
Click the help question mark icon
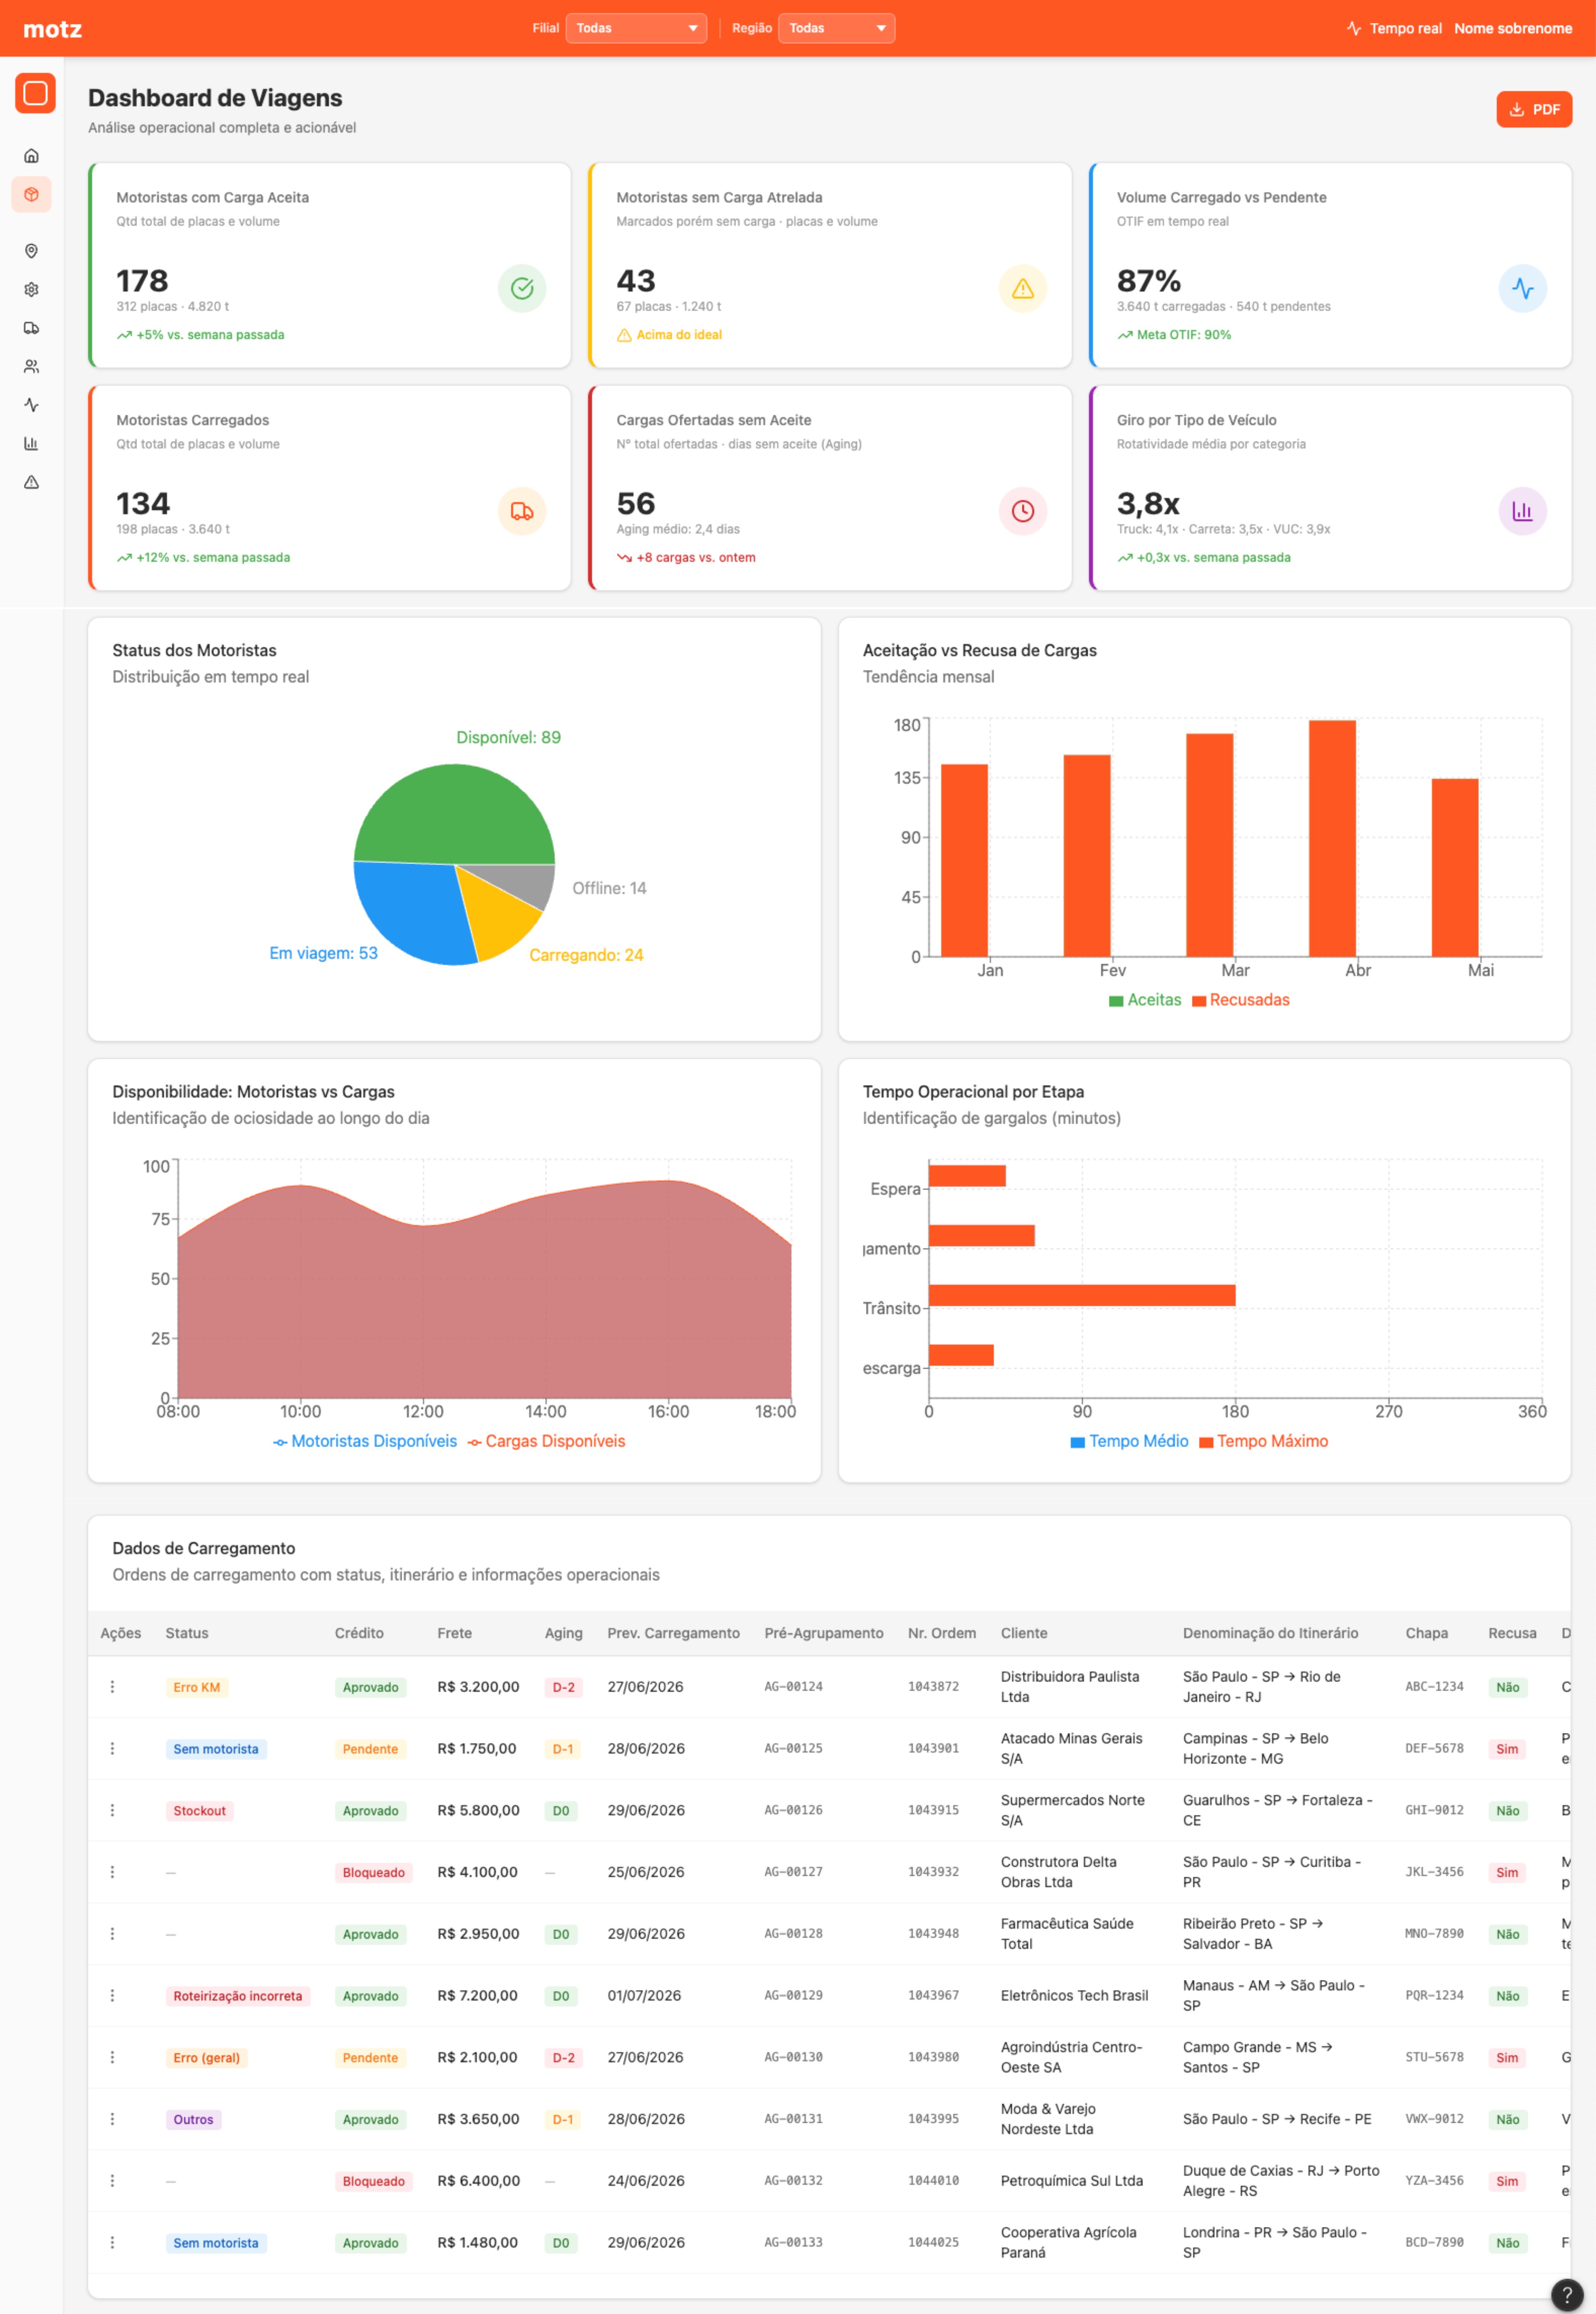click(1567, 2295)
